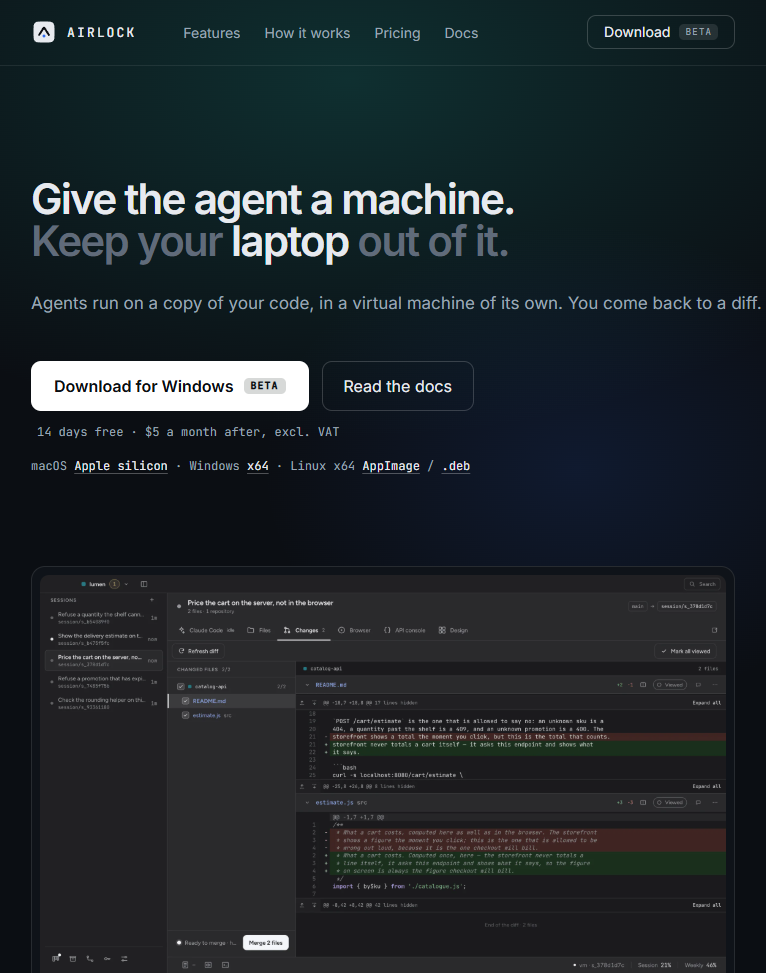
Task: Toggle the catalog-api repository checkbox
Action: coord(181,686)
